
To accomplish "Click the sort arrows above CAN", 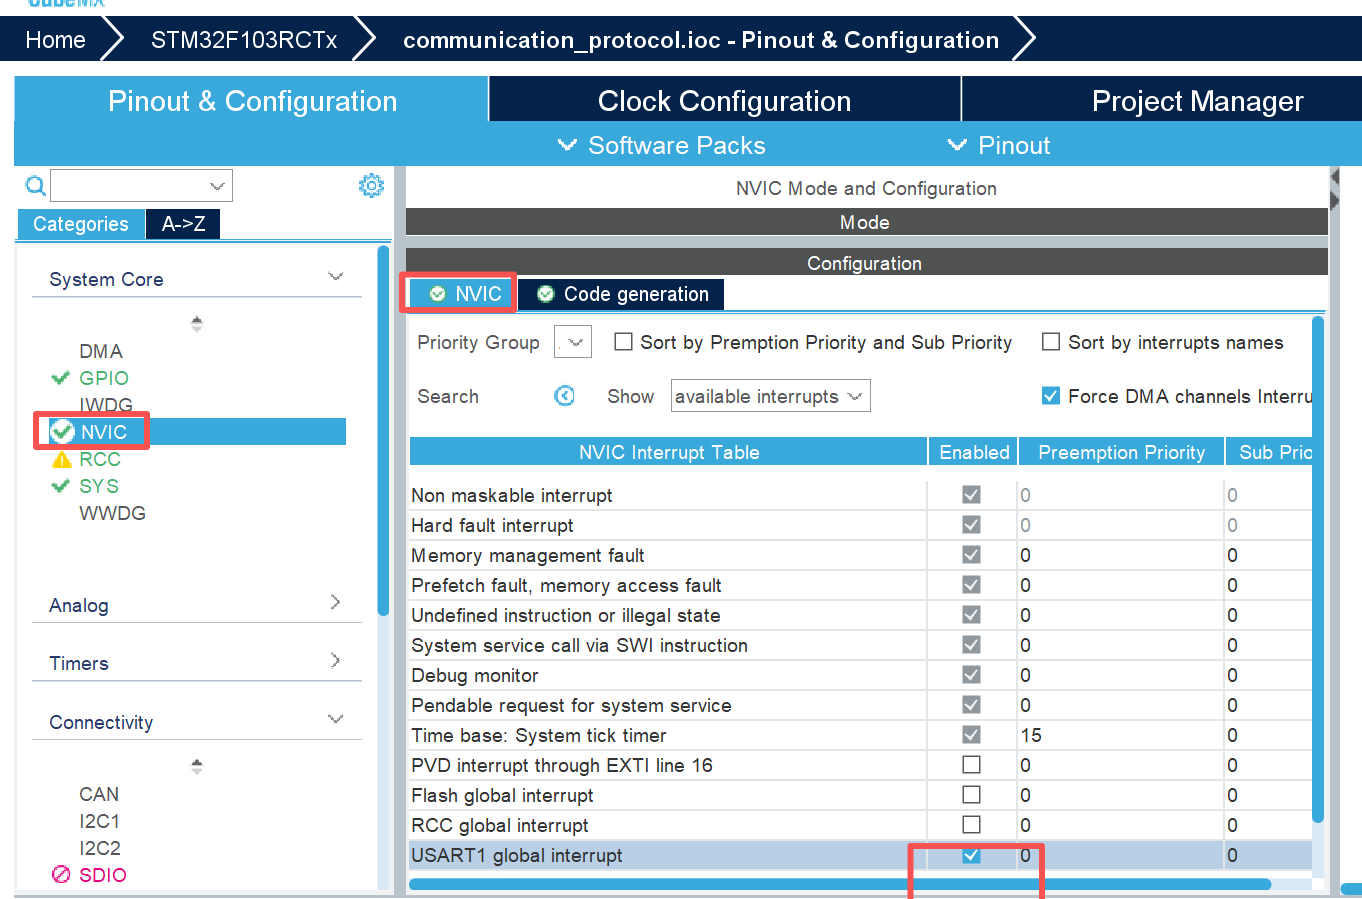I will 197,766.
